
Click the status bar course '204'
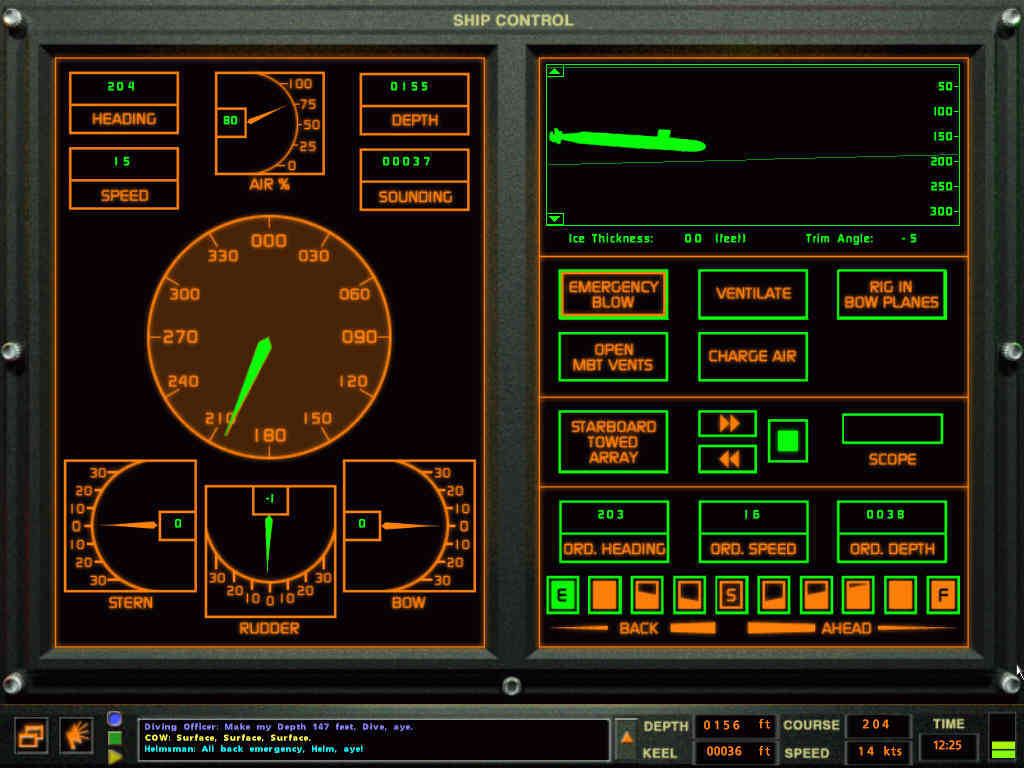(x=878, y=725)
